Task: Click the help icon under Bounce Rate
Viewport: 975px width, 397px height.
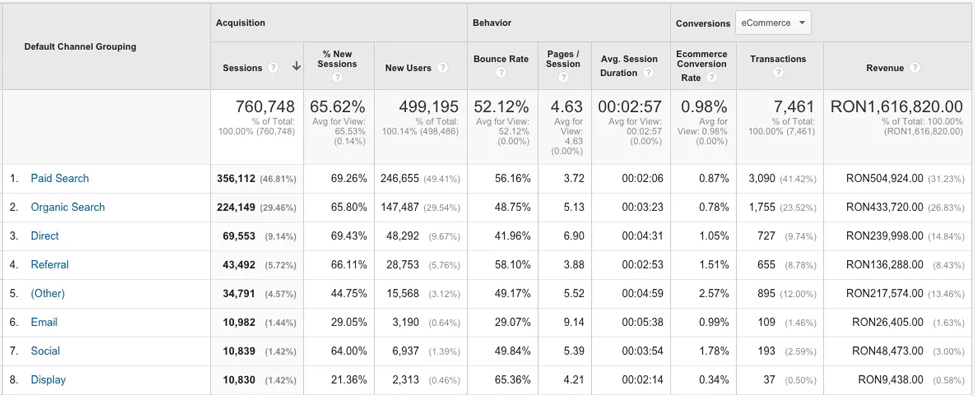Action: [x=501, y=72]
